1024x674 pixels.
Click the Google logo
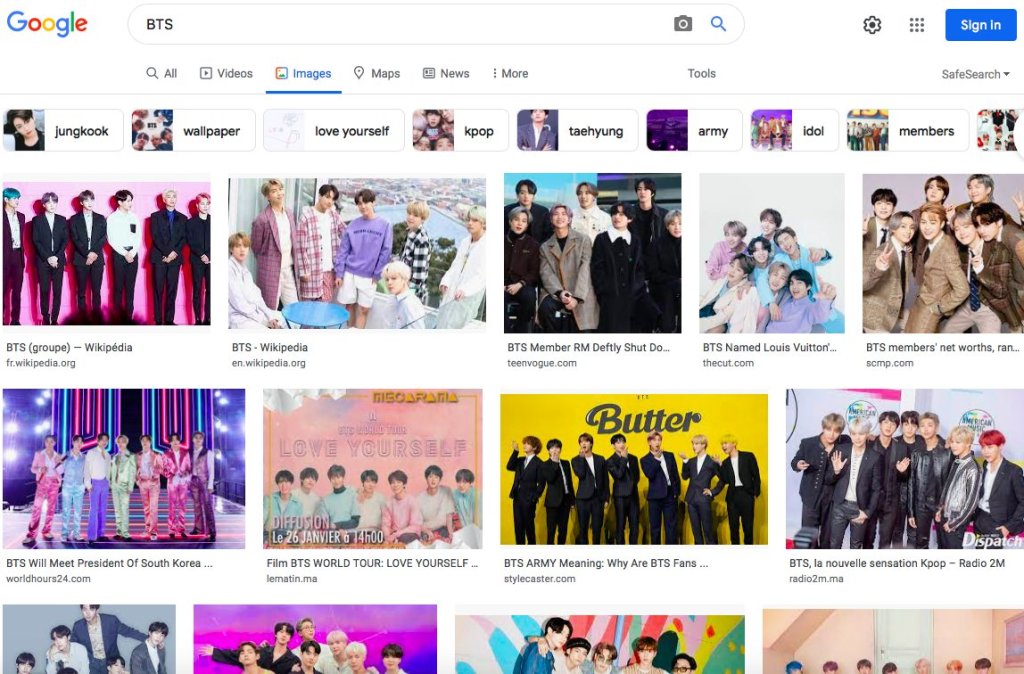pyautogui.click(x=47, y=24)
